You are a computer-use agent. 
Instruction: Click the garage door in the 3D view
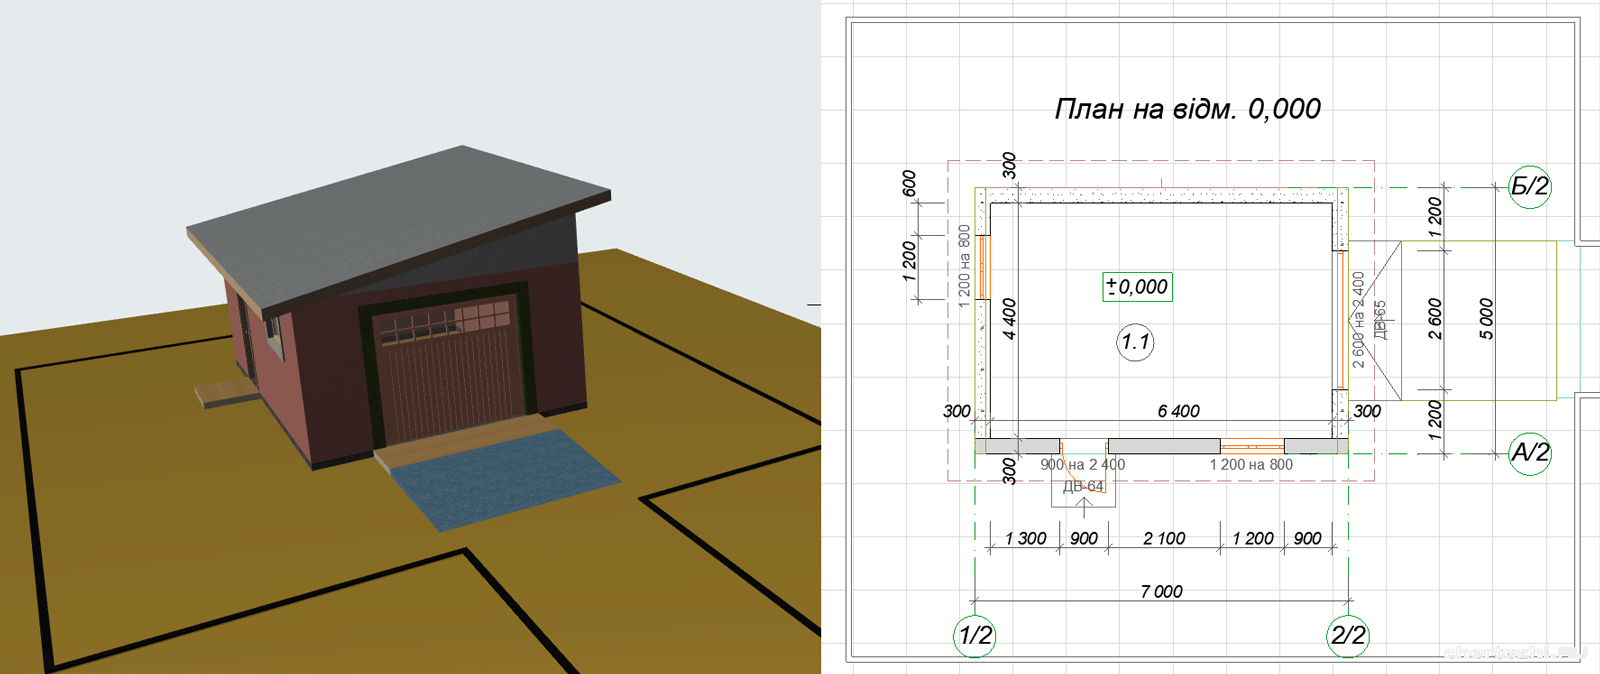452,375
